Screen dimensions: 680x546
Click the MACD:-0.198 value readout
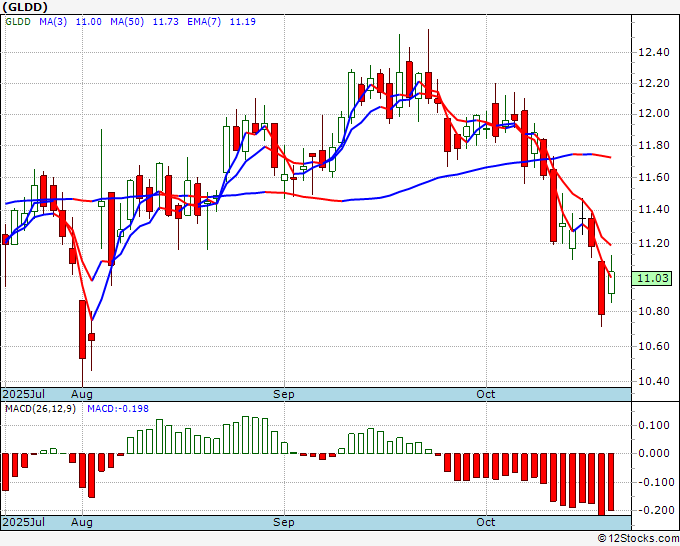click(x=118, y=409)
